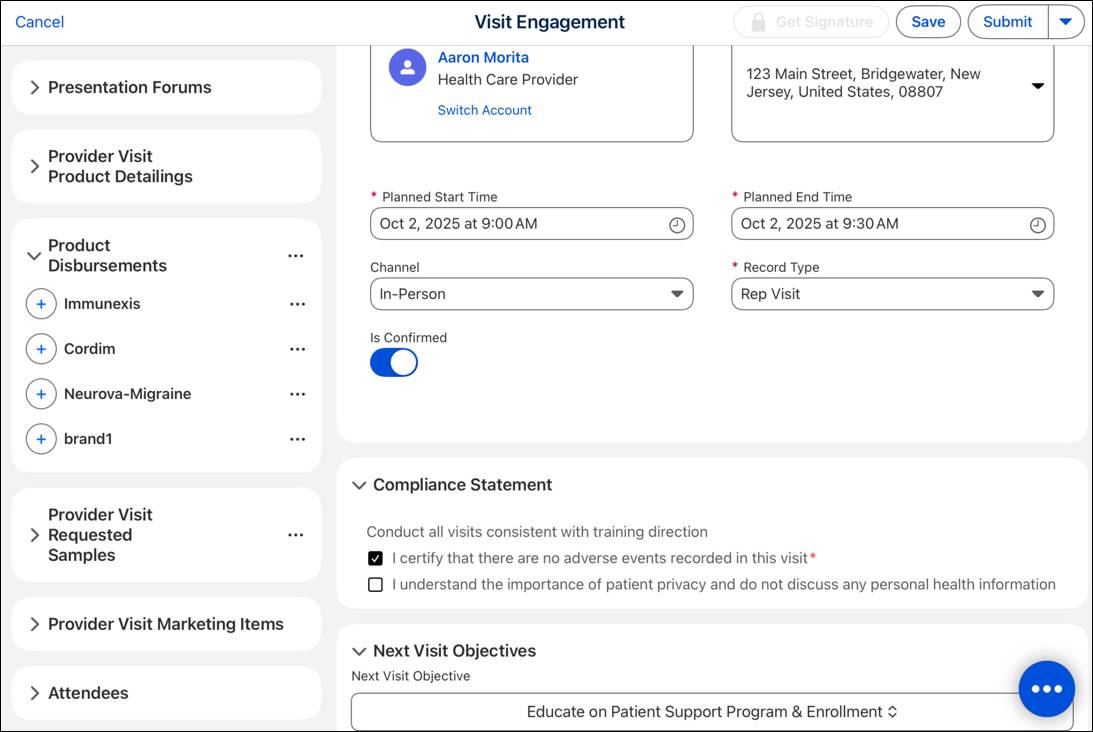Uncheck the no adverse events certification checkbox
The height and width of the screenshot is (732, 1093).
coord(376,558)
